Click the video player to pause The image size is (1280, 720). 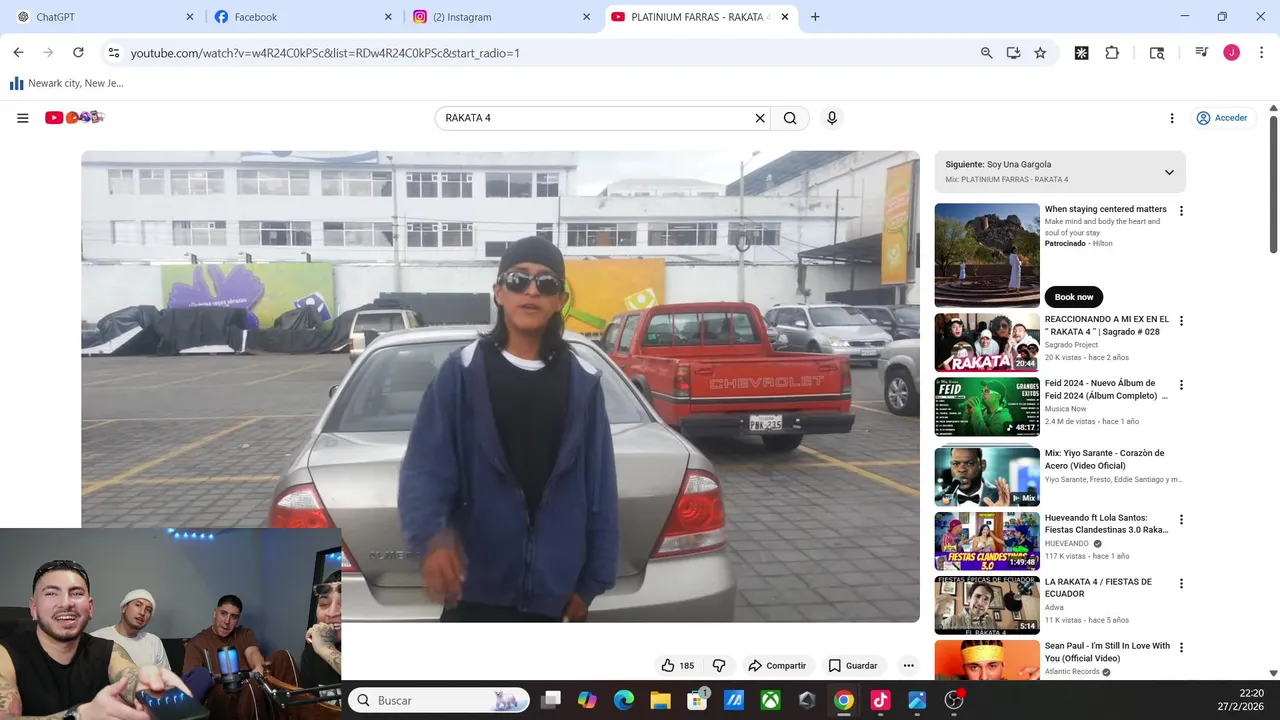[x=500, y=386]
